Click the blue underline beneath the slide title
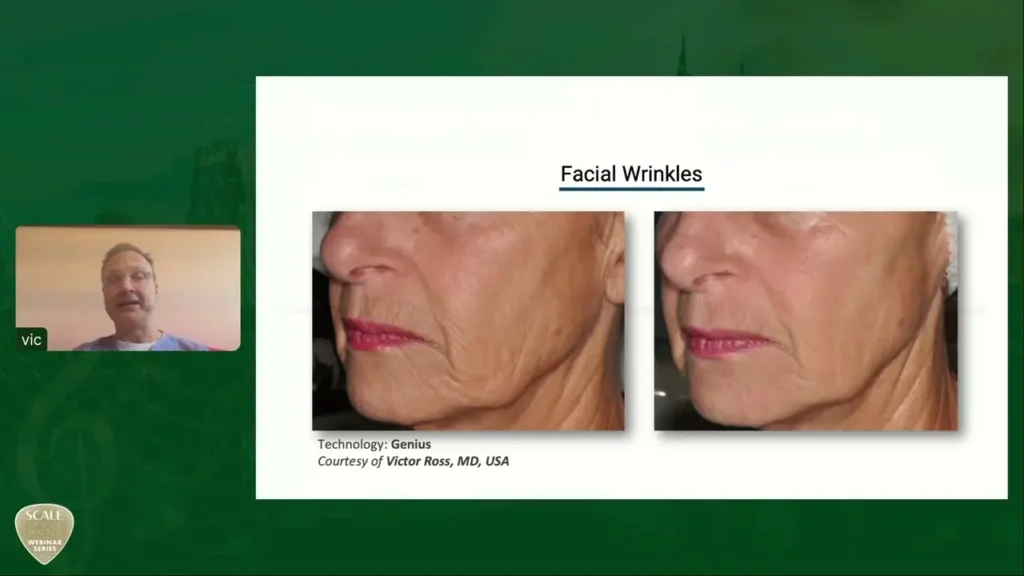 (x=631, y=188)
